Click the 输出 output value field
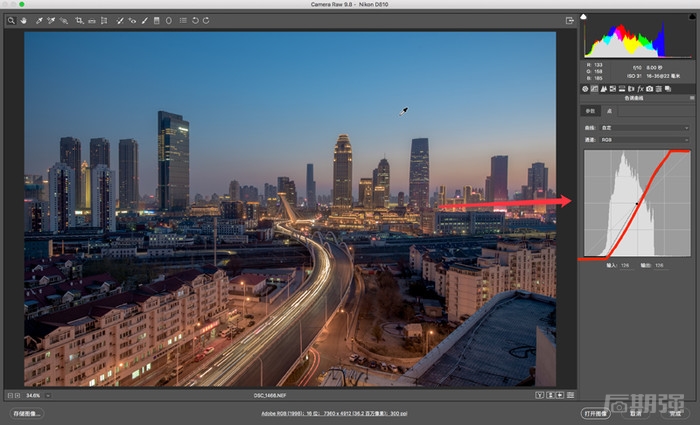Image resolution: width=700 pixels, height=425 pixels. coord(659,265)
